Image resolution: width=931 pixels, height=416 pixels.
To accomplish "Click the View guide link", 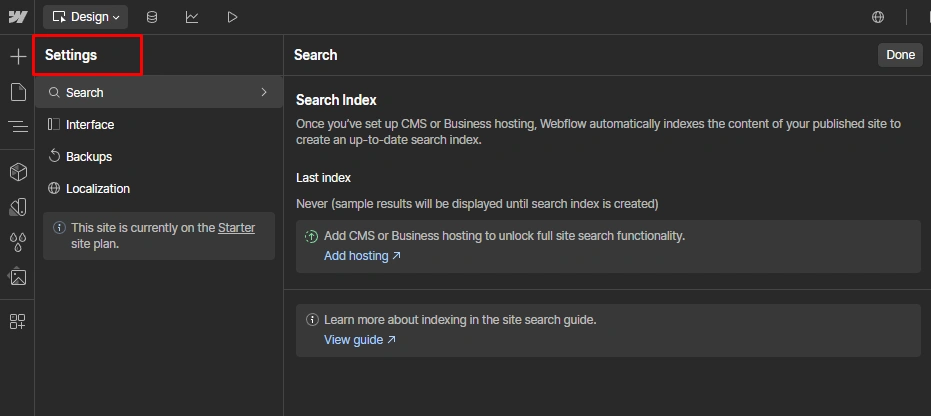I will click(x=360, y=340).
